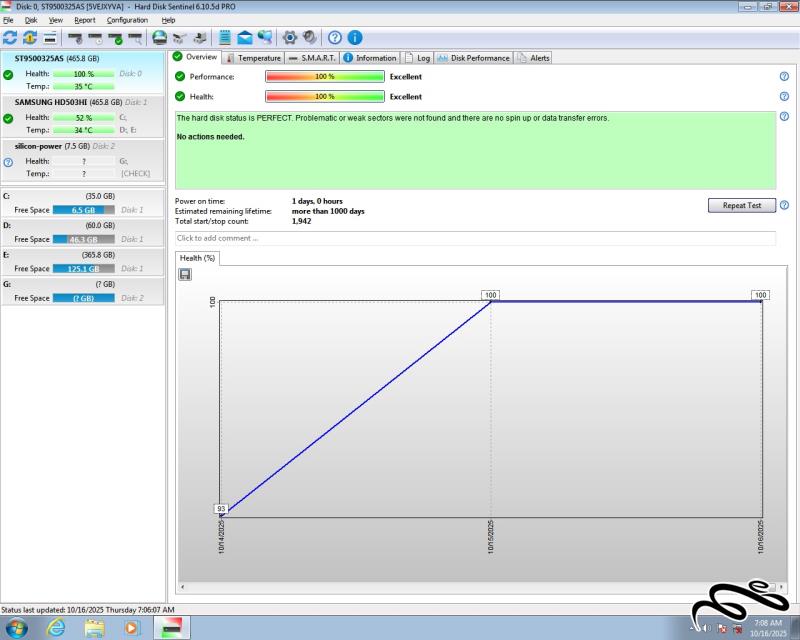Image resolution: width=800 pixels, height=640 pixels.
Task: Click the help icon beside Repeat Test
Action: point(784,205)
